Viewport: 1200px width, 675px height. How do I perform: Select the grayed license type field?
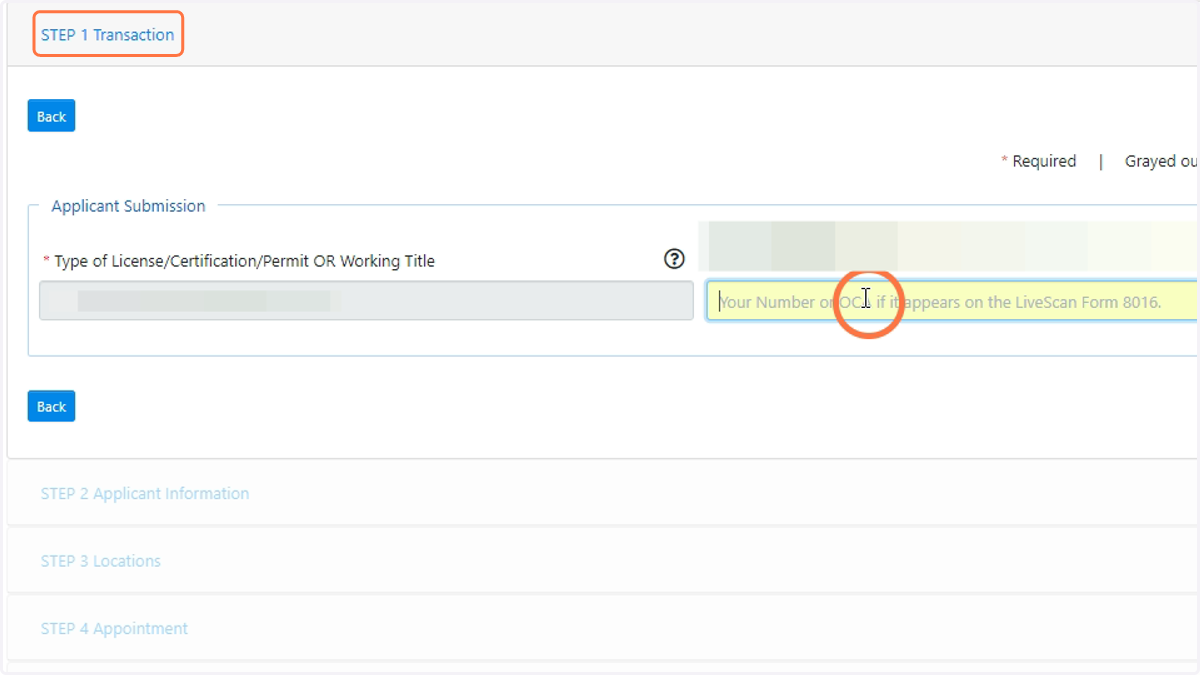(x=366, y=300)
